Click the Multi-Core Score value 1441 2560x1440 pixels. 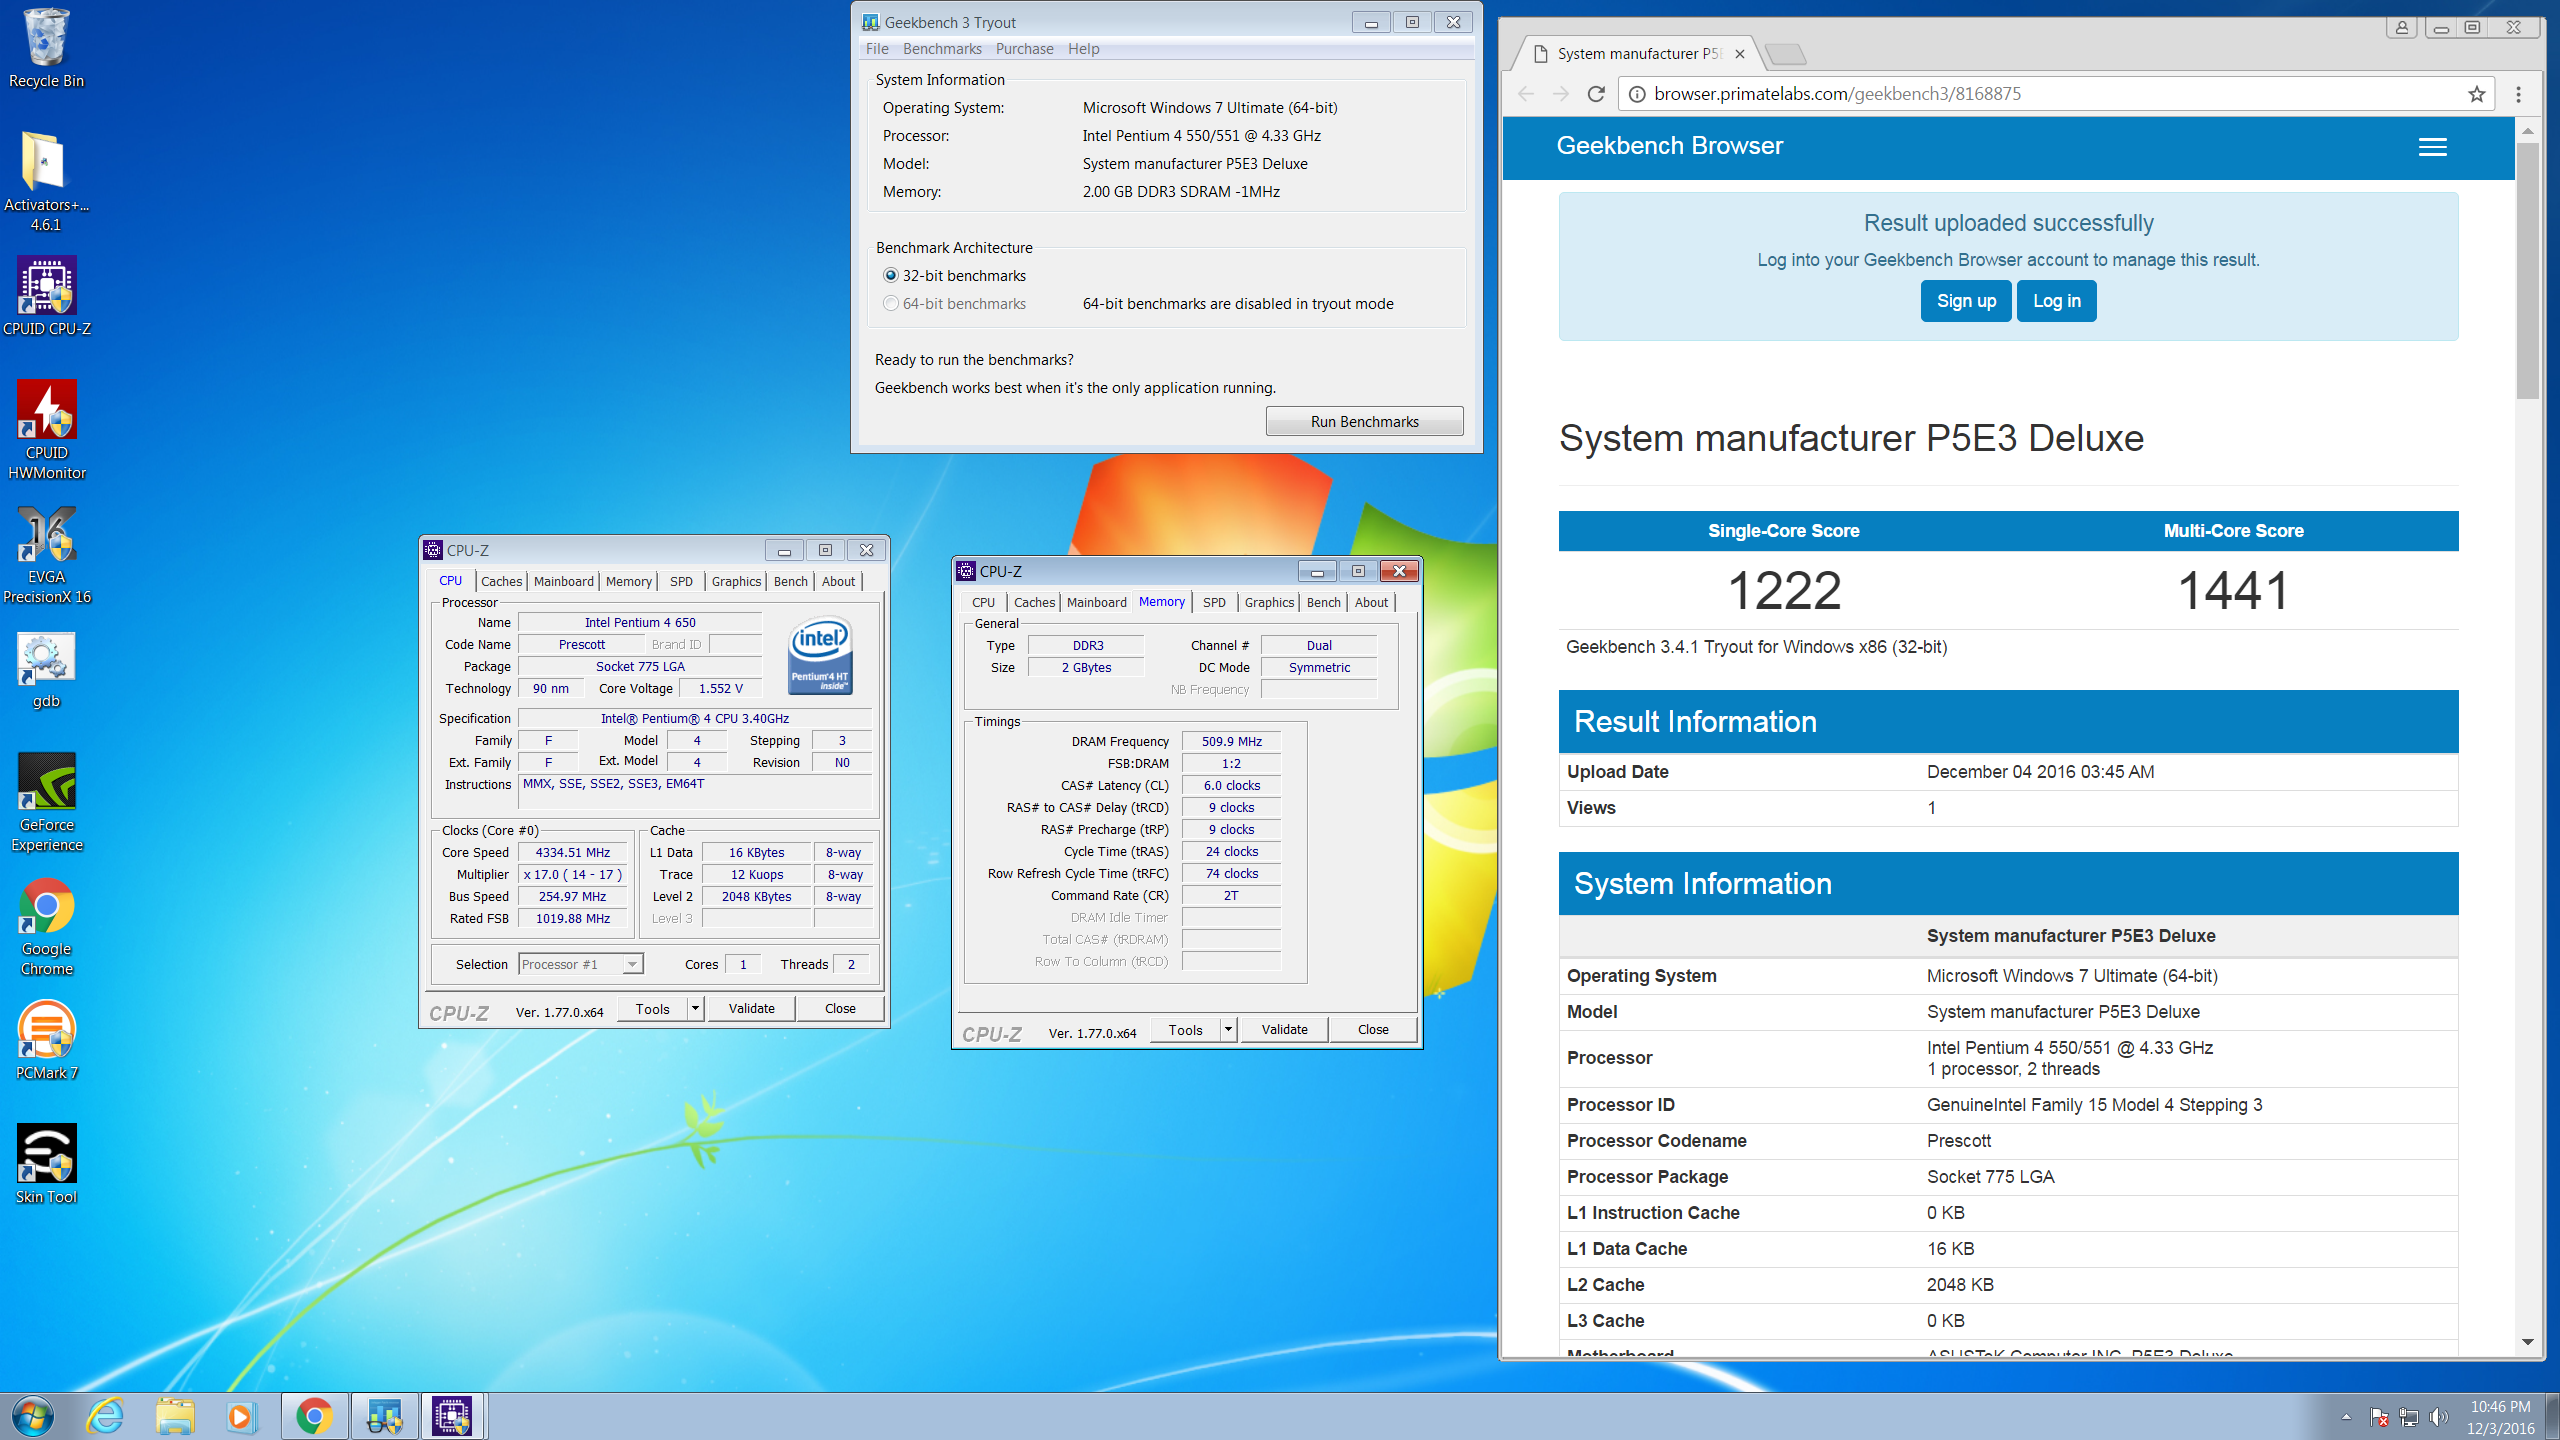click(x=2233, y=590)
